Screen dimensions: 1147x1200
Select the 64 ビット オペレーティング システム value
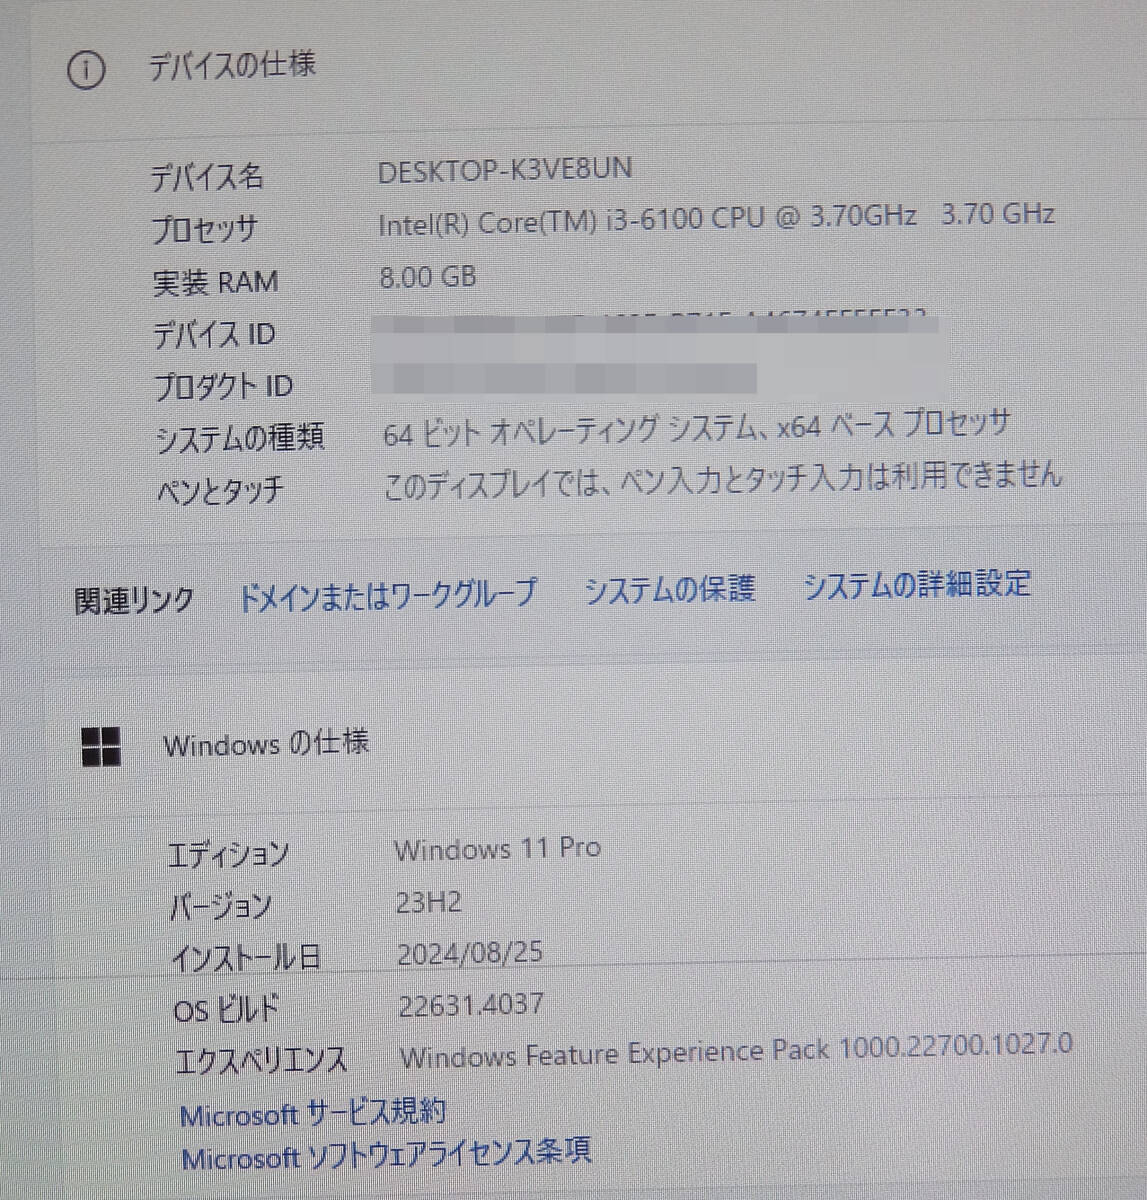click(x=697, y=428)
